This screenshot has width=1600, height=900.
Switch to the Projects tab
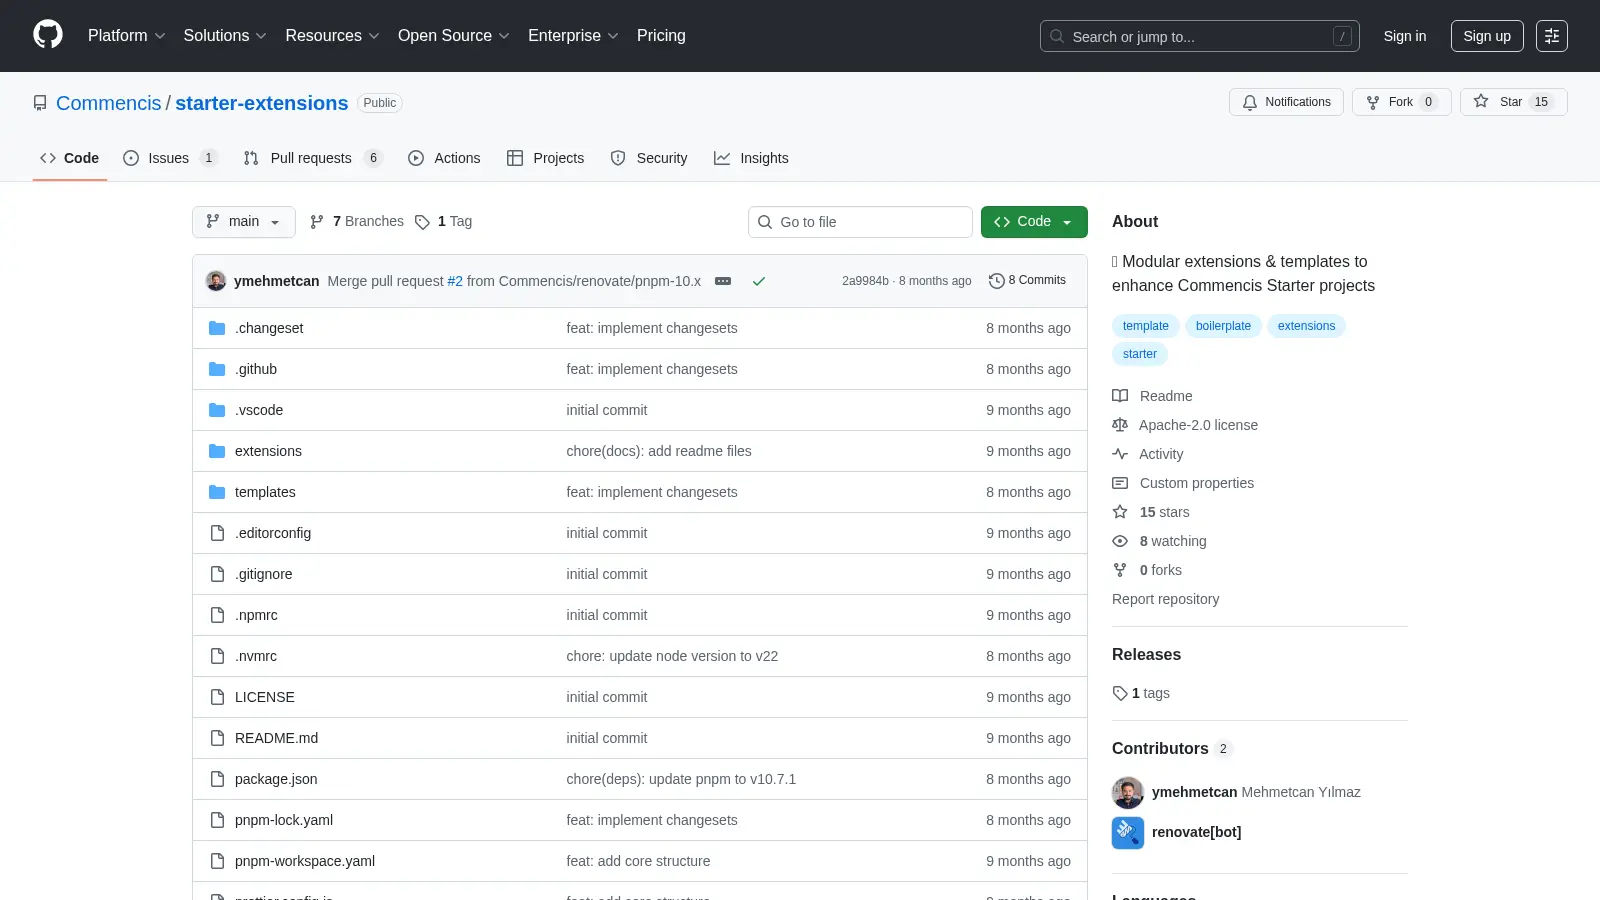click(546, 158)
